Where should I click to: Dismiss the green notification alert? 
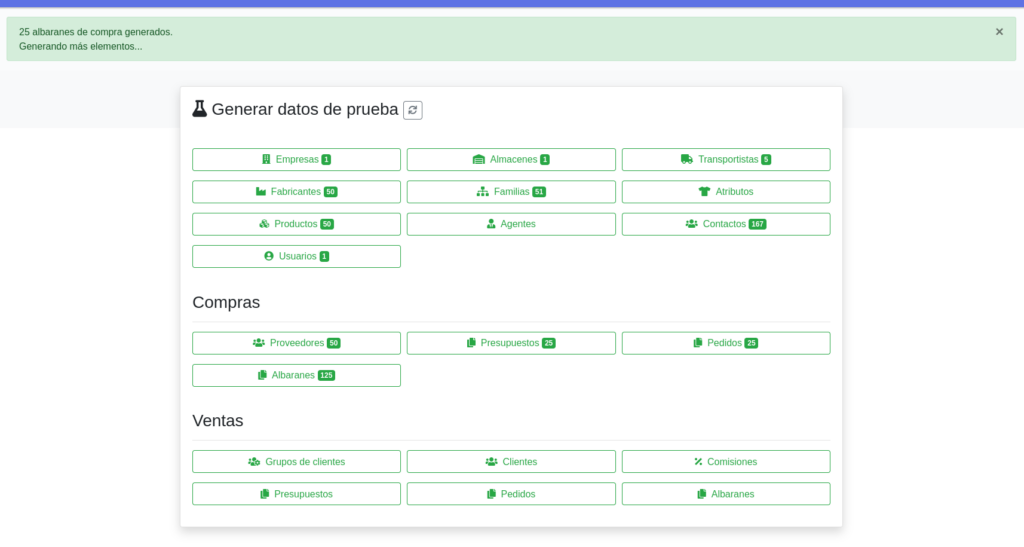pos(998,32)
